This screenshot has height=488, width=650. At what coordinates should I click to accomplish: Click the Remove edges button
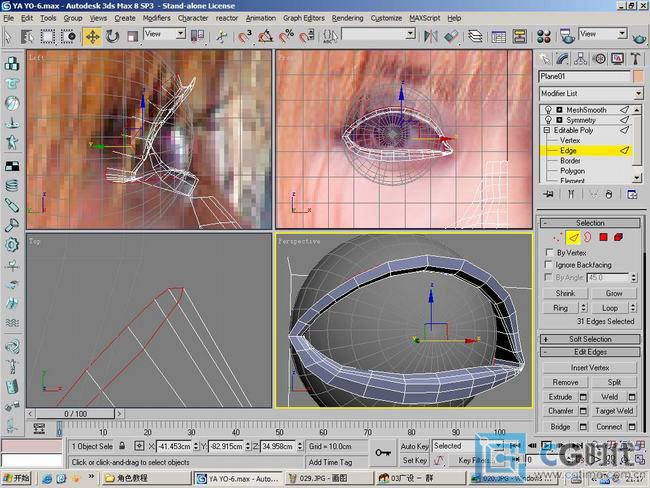[565, 382]
